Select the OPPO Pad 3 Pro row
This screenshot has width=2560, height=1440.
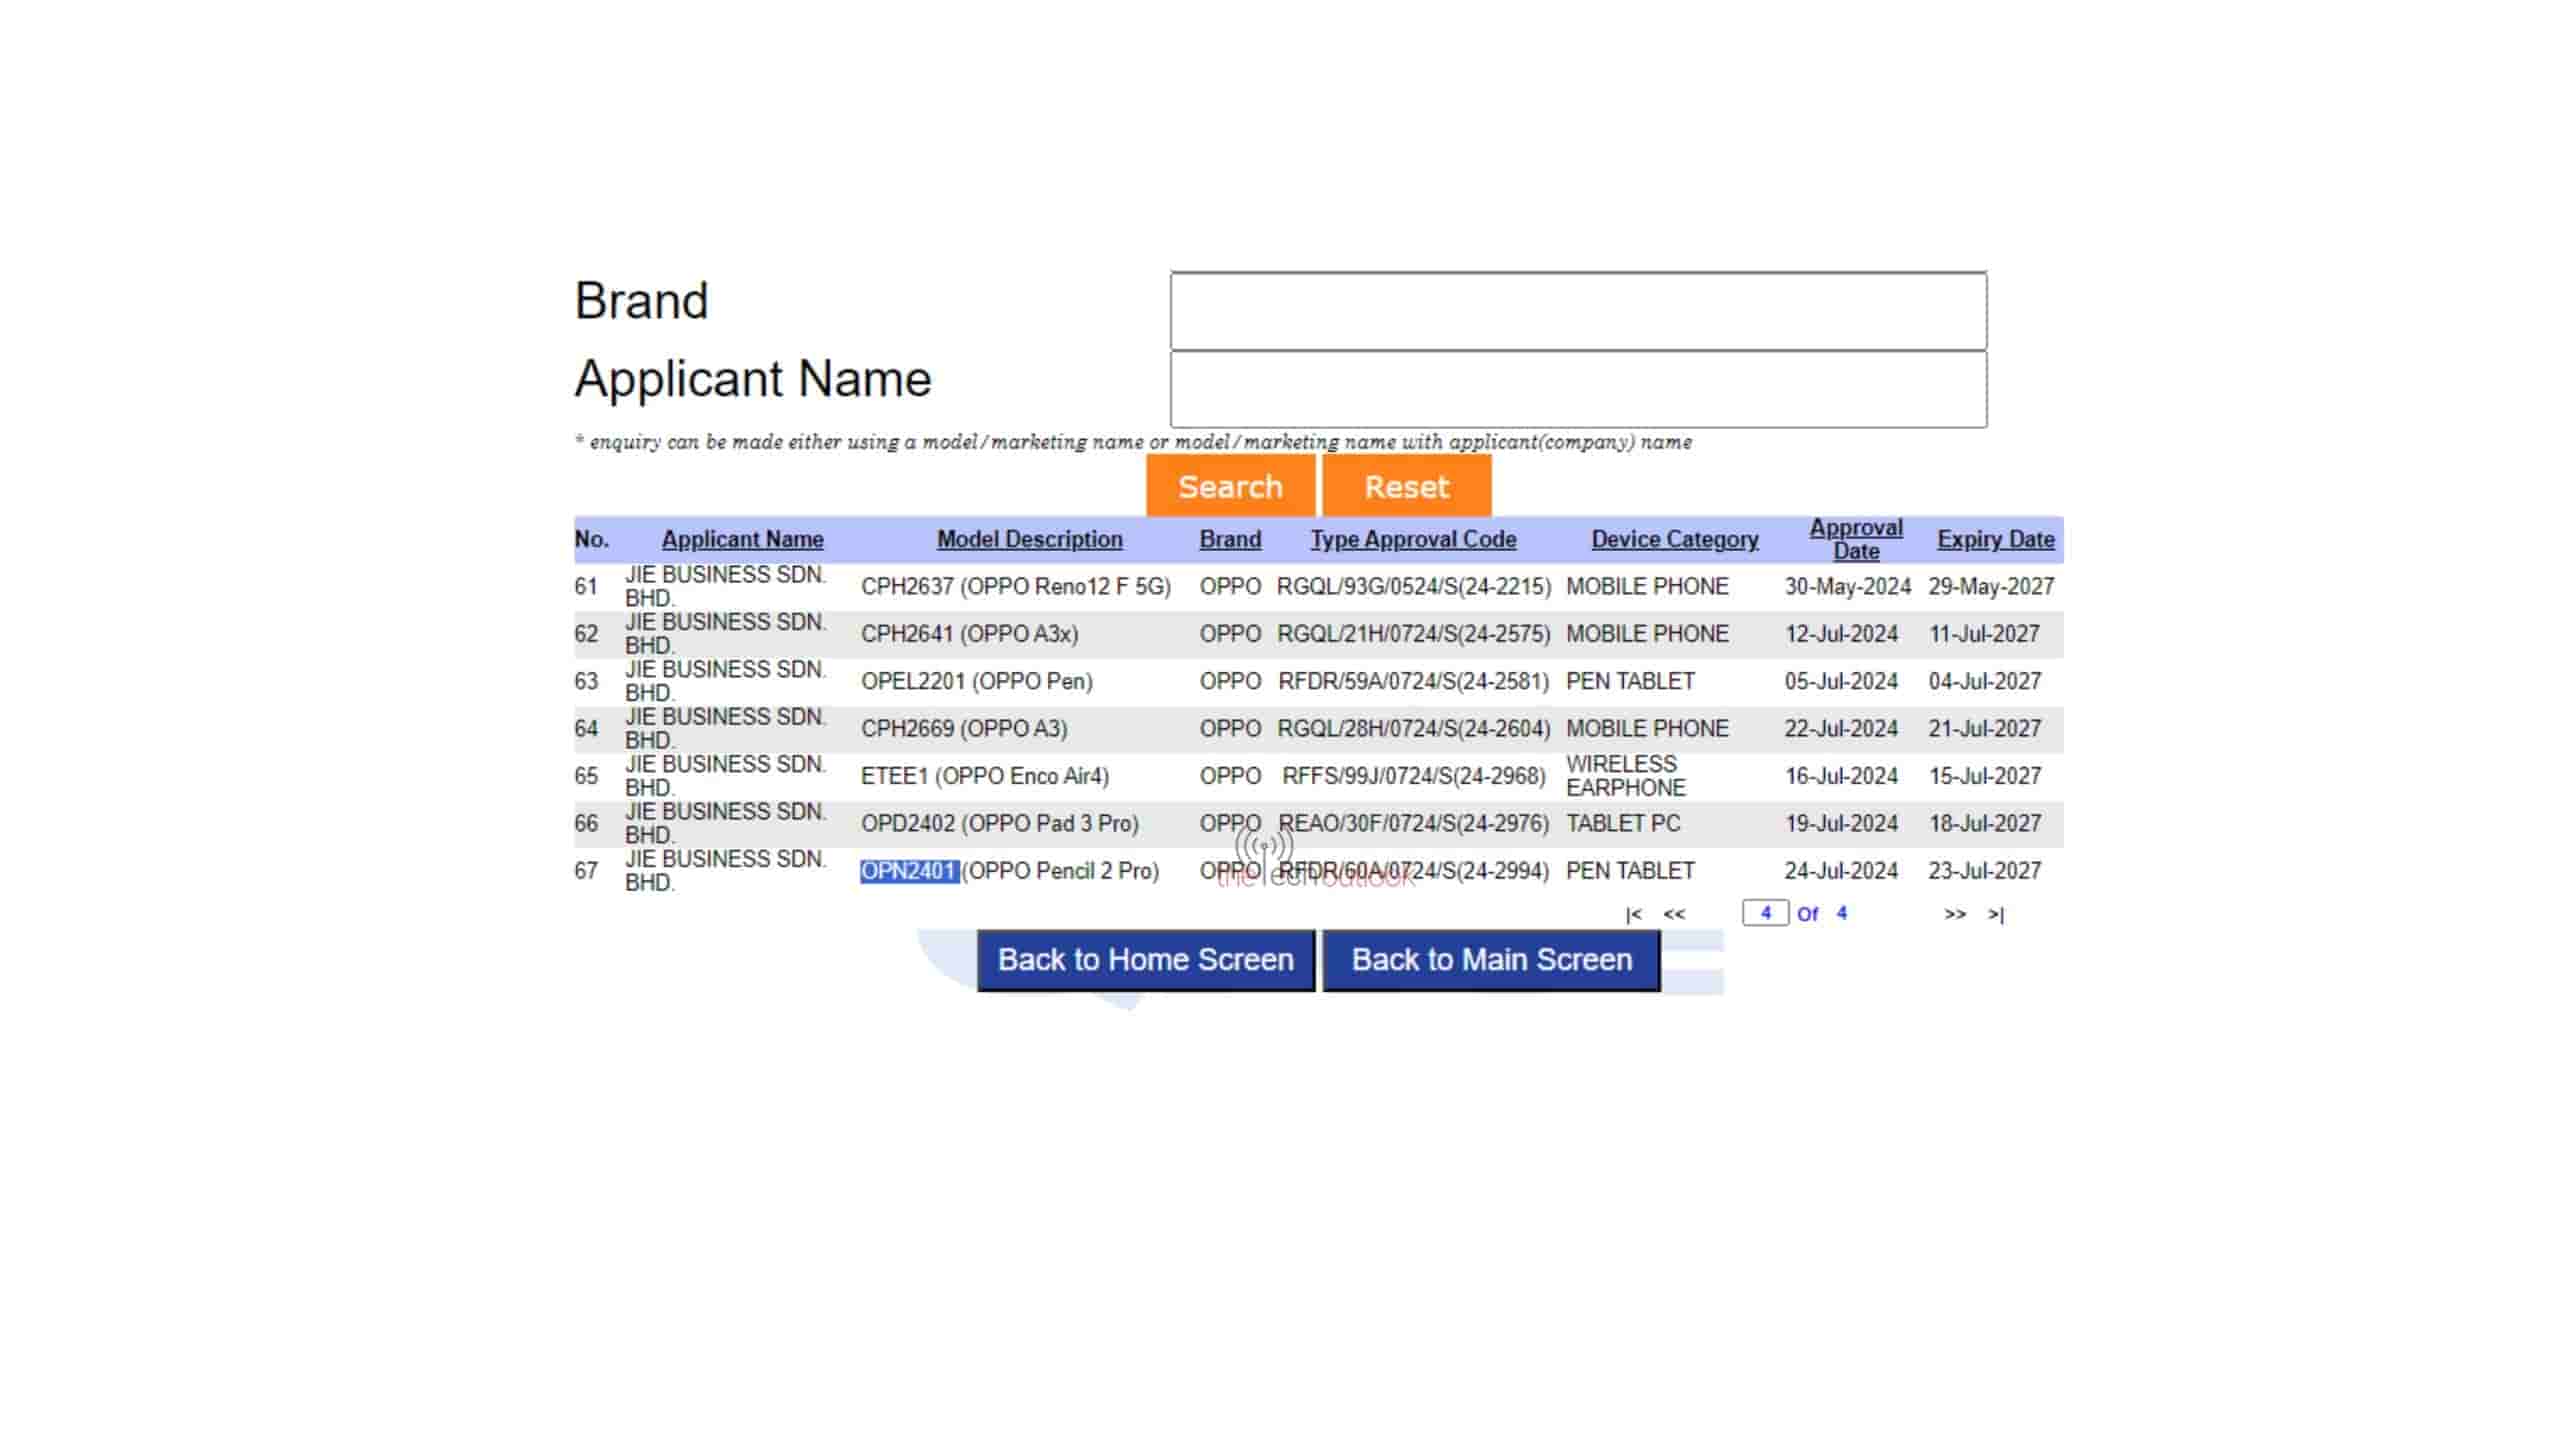click(999, 823)
